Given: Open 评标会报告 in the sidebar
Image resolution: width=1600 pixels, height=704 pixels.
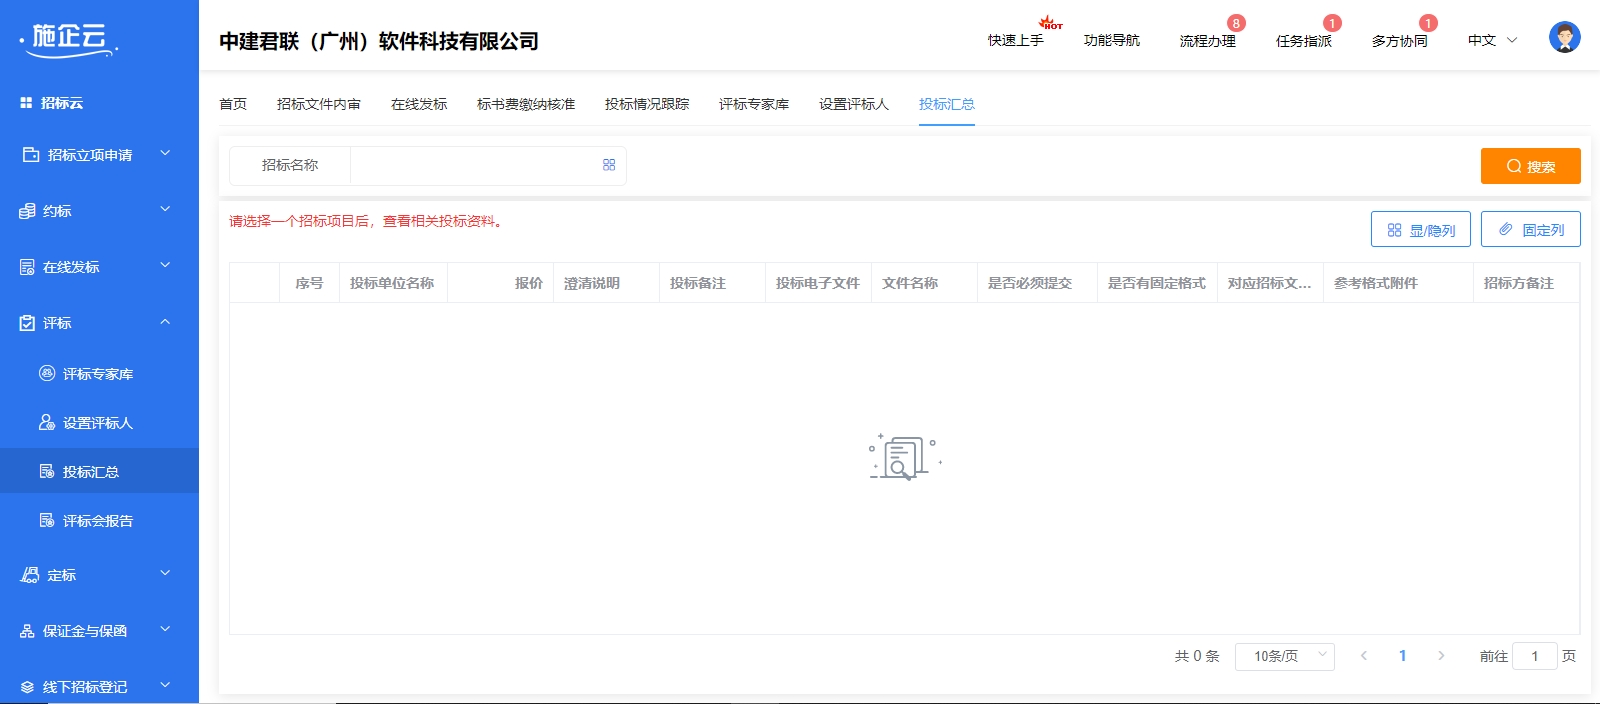Looking at the screenshot, I should [x=97, y=521].
